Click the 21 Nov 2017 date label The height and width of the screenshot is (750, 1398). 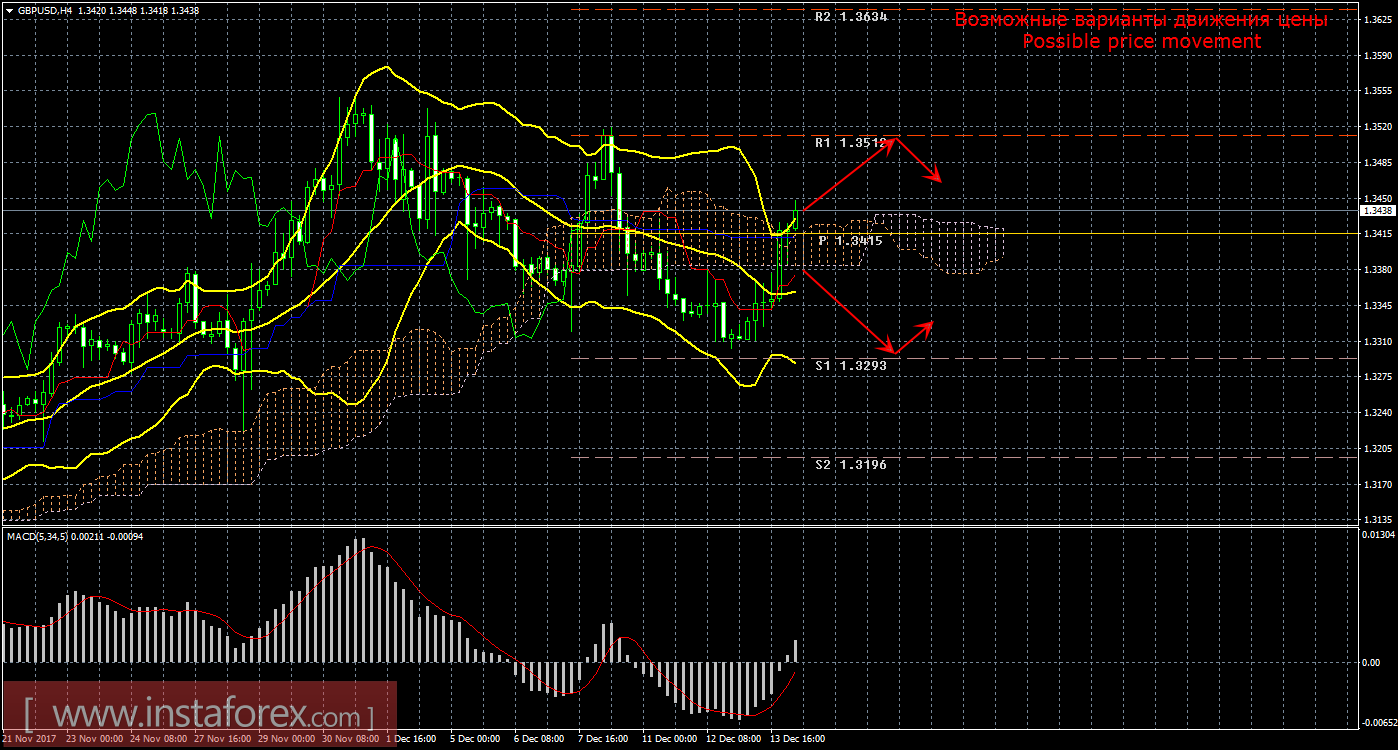pos(28,739)
